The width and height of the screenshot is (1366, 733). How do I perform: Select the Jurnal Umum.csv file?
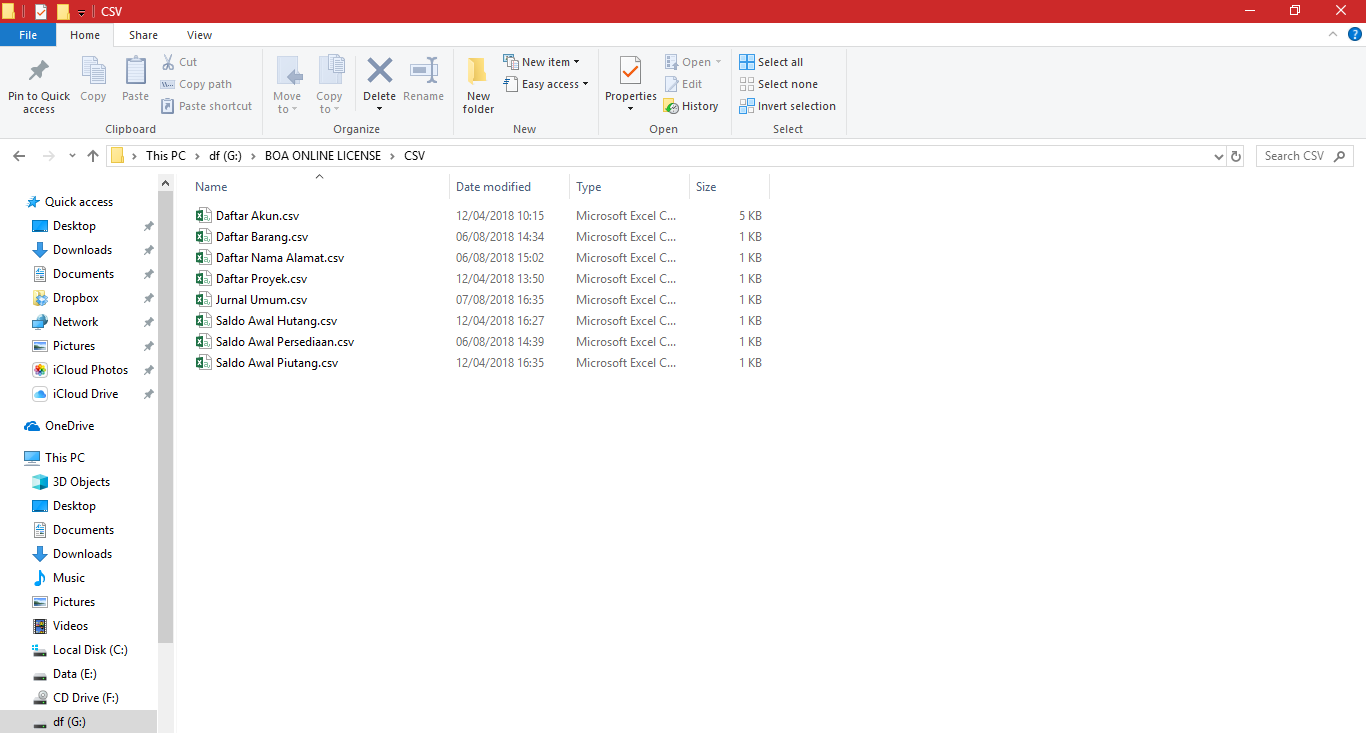[261, 300]
